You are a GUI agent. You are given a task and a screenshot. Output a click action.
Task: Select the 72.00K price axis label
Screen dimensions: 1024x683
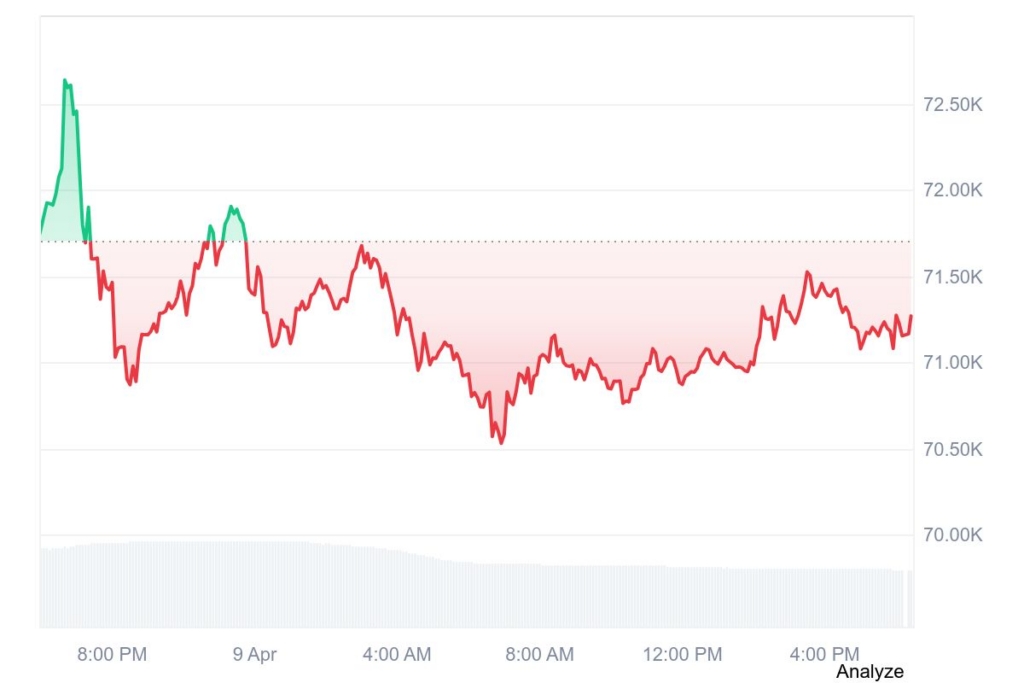(x=952, y=190)
